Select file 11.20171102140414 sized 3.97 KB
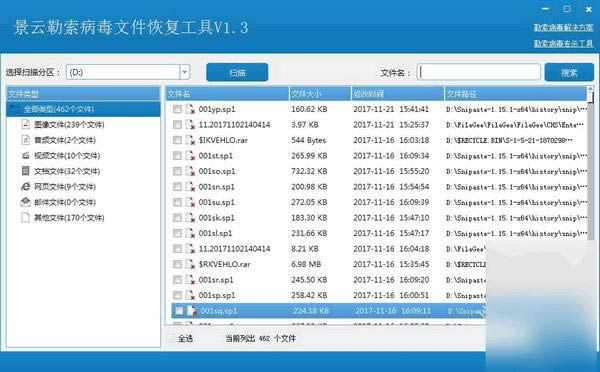This screenshot has height=372, width=600. point(234,124)
